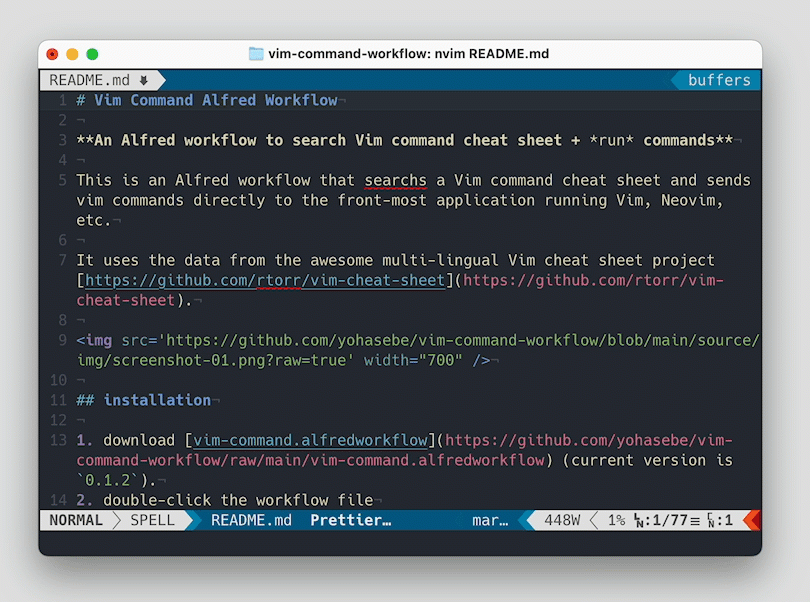Image resolution: width=810 pixels, height=602 pixels.
Task: Click the line number icon in status bar
Action: [638, 520]
